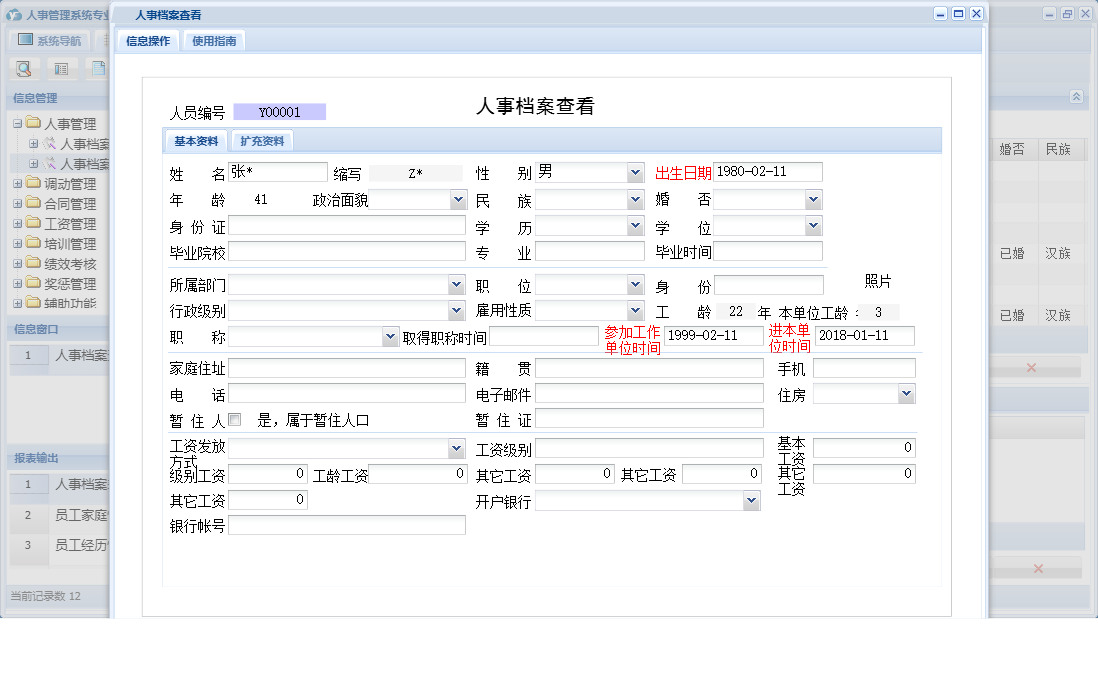Open the 住房 housing dropdown
The image size is (1098, 695).
point(906,394)
